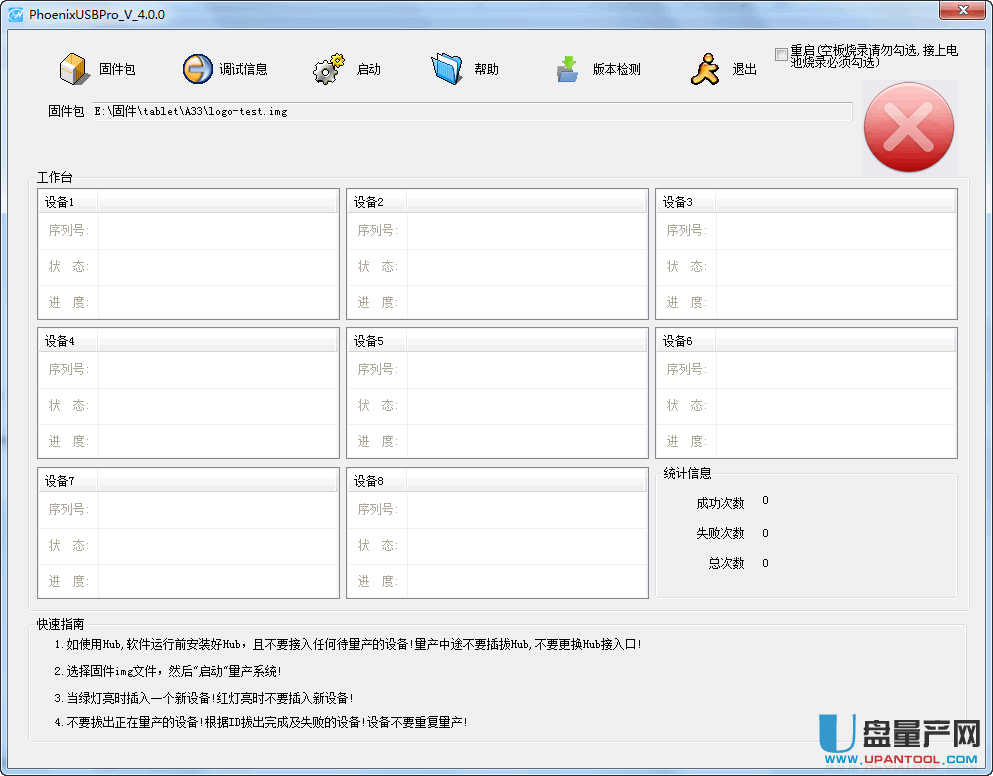Screen dimensions: 993x776
Task: Click the PhoenixUSBPro title bar app icon
Action: tap(15, 15)
